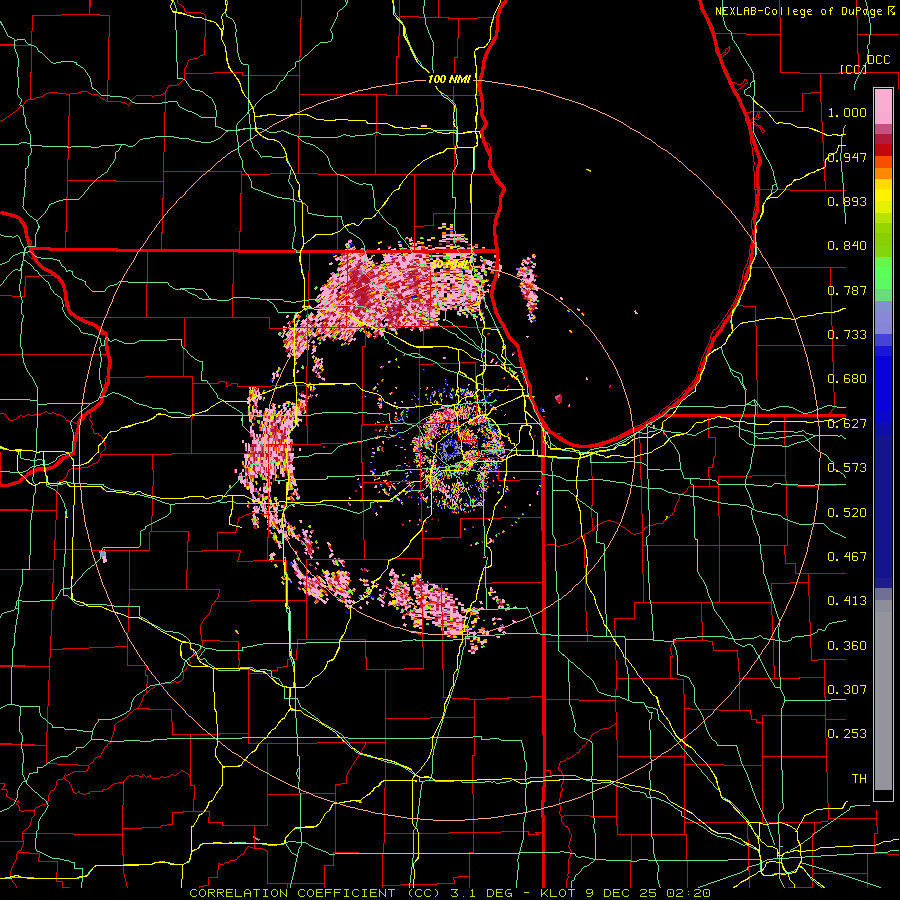Select the 0.840 scale value
Image resolution: width=900 pixels, height=900 pixels.
click(x=847, y=246)
